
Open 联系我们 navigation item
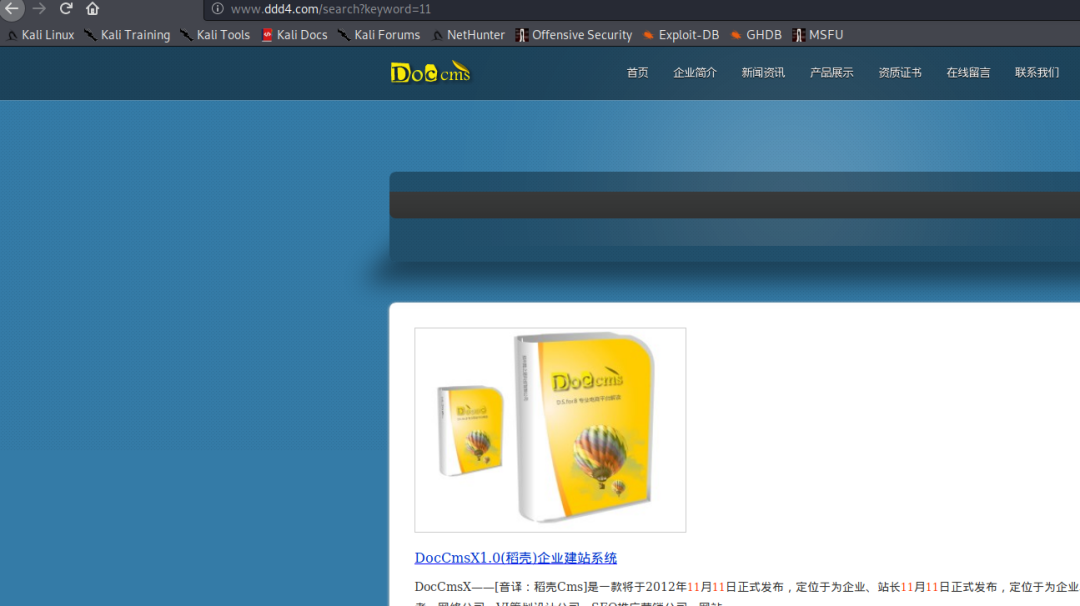[1037, 73]
